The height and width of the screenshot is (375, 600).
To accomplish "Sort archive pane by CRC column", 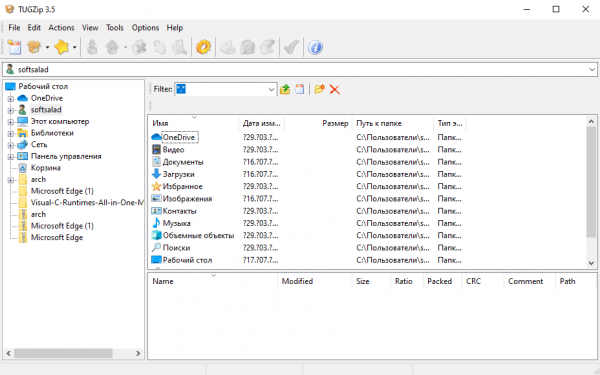I will [483, 281].
